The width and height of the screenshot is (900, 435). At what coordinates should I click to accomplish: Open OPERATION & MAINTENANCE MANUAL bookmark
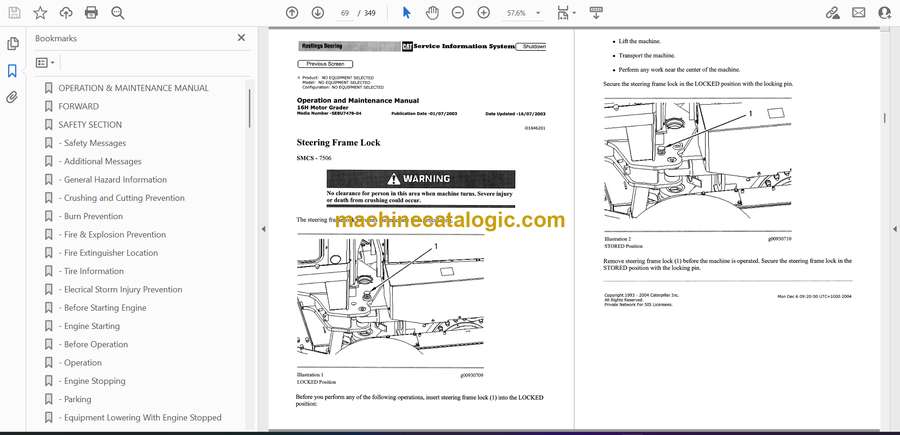133,88
